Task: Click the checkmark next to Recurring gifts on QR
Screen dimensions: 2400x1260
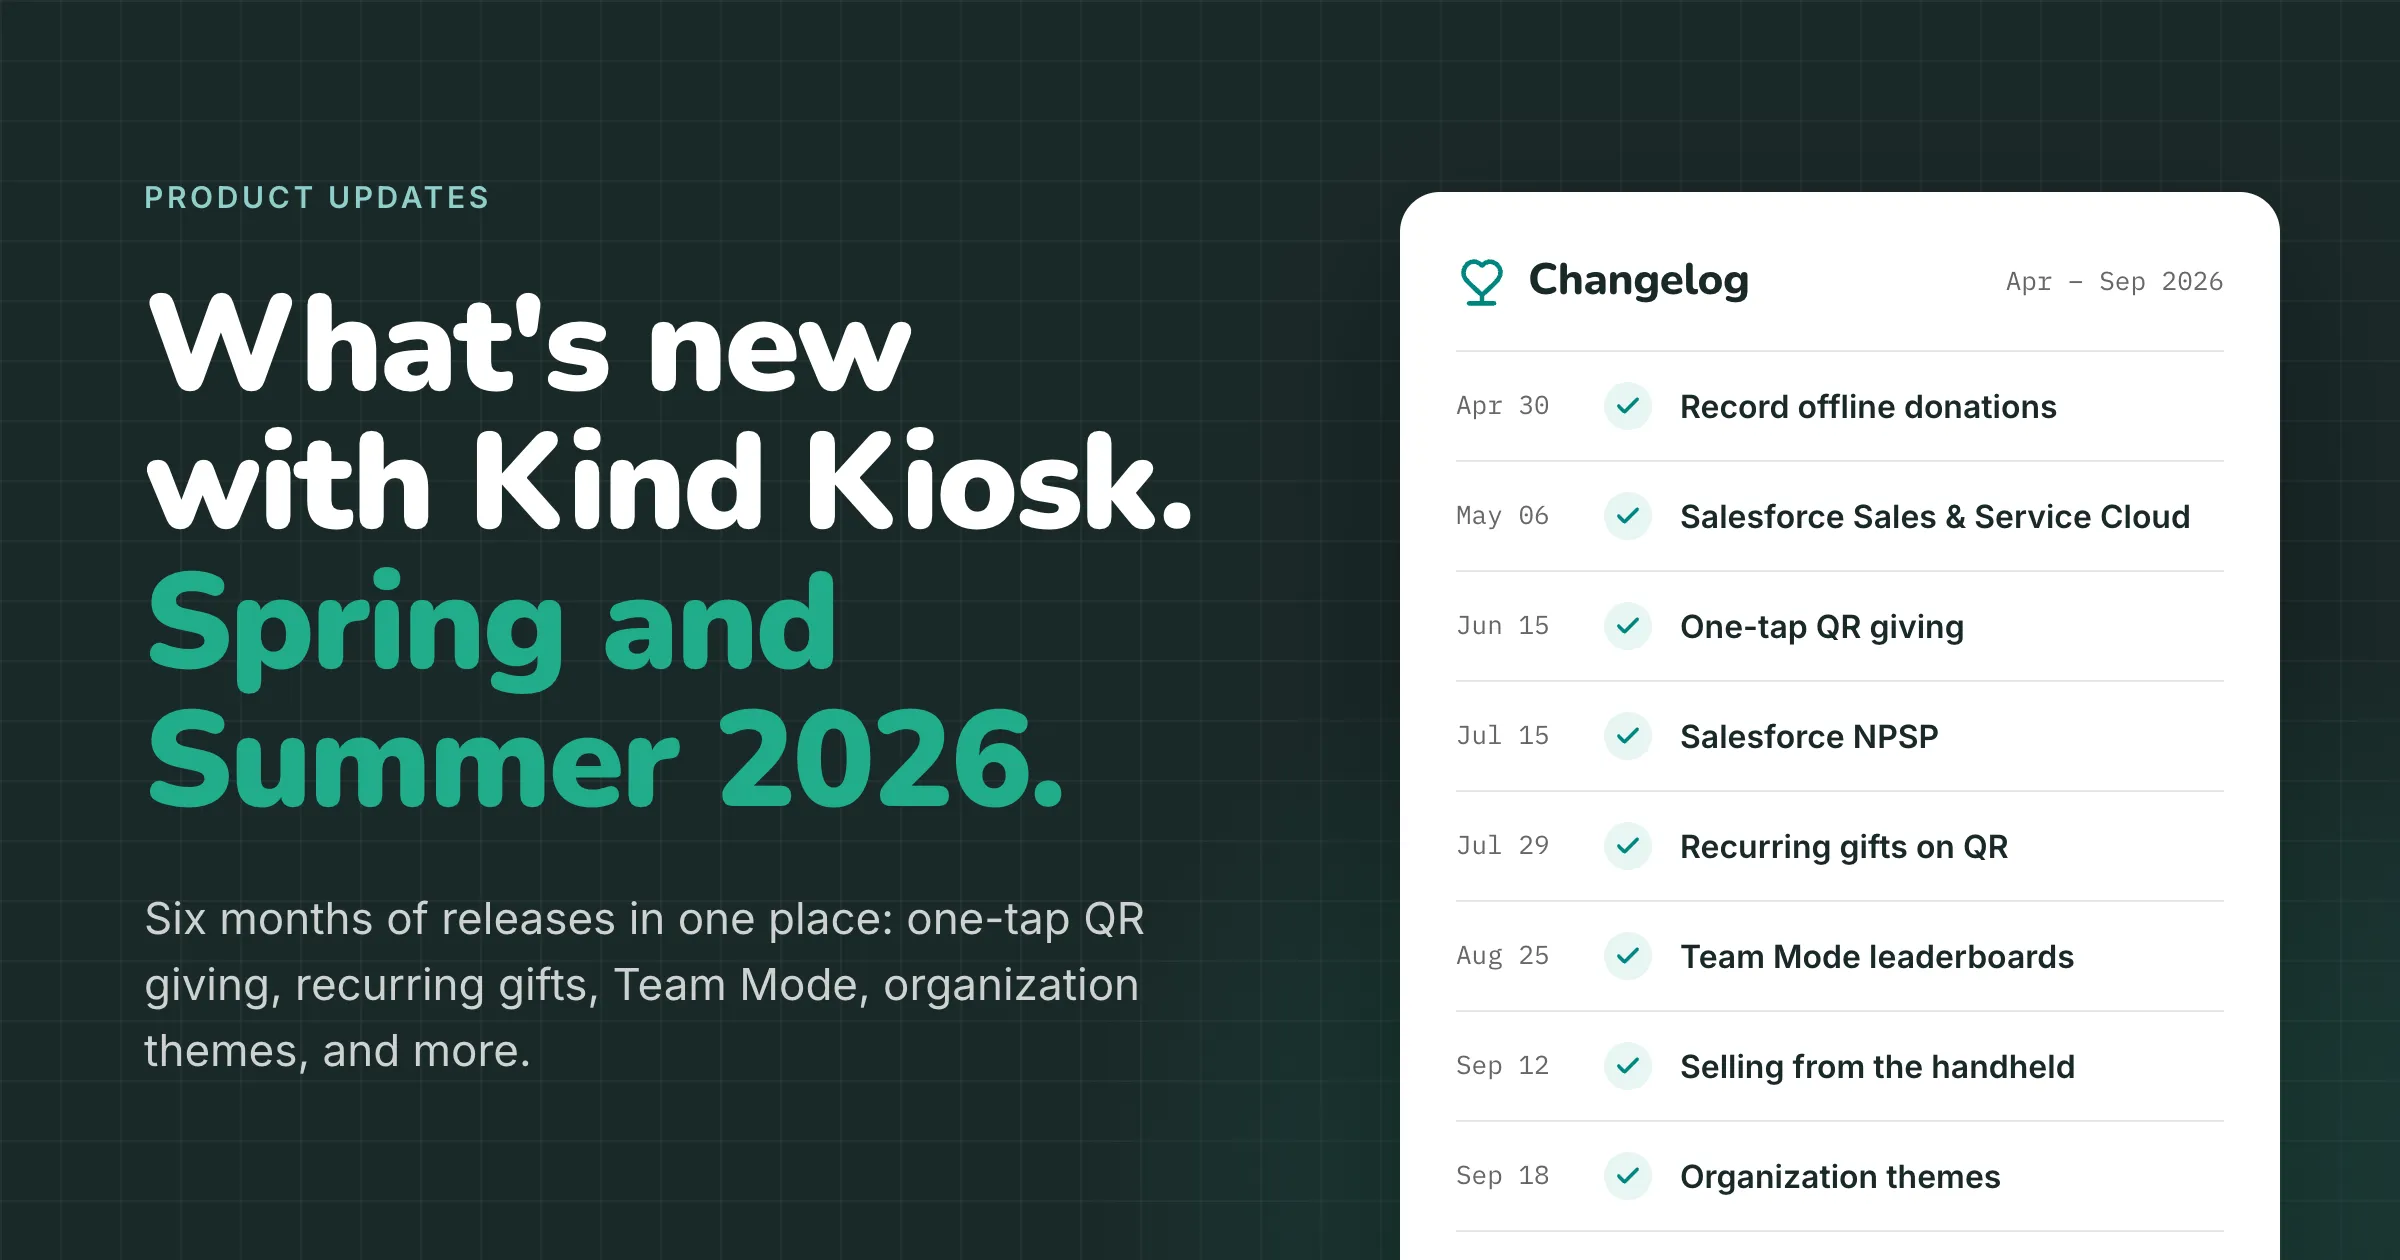Action: 1628,846
